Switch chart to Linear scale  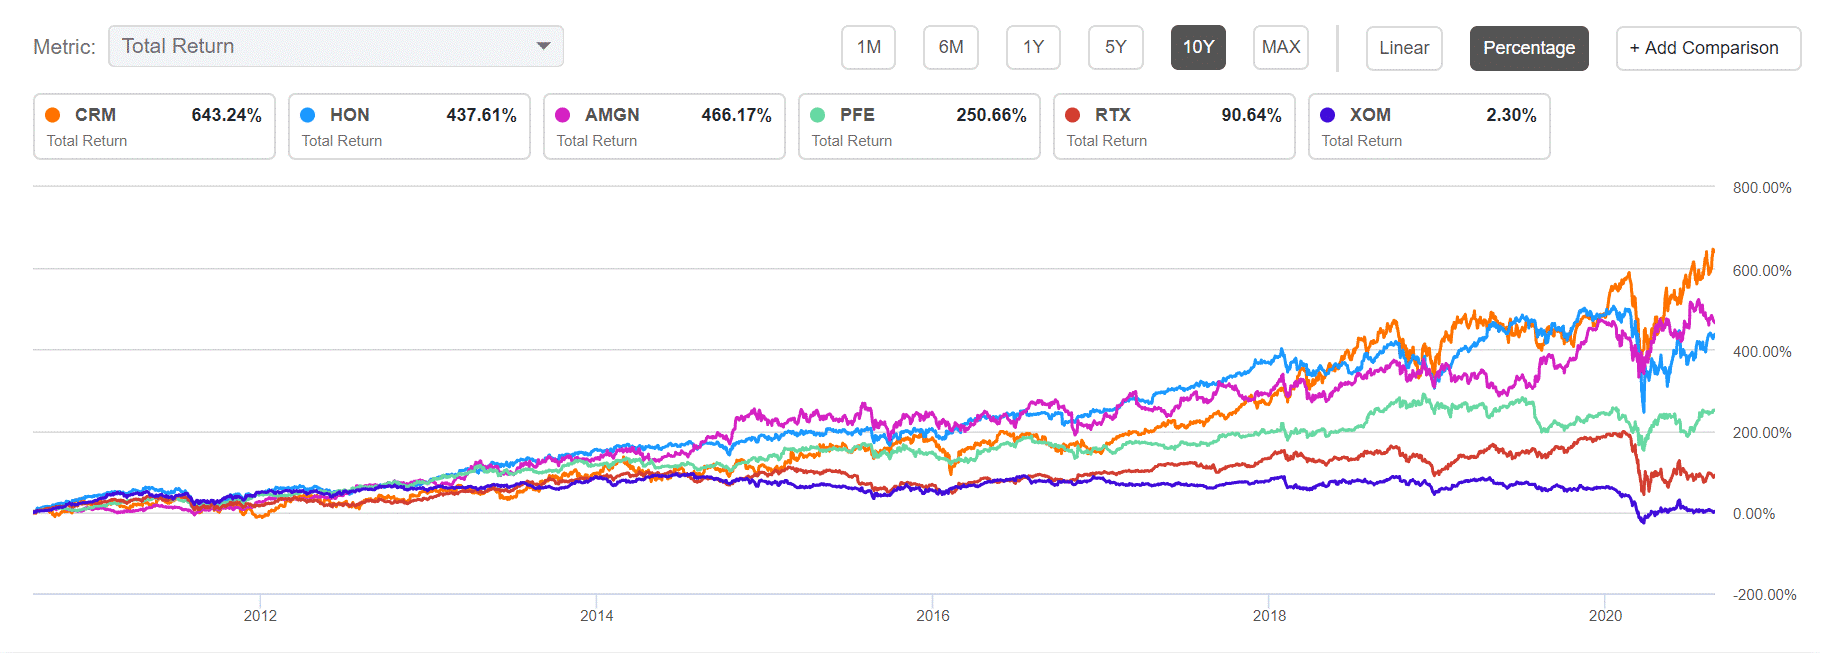coord(1404,48)
